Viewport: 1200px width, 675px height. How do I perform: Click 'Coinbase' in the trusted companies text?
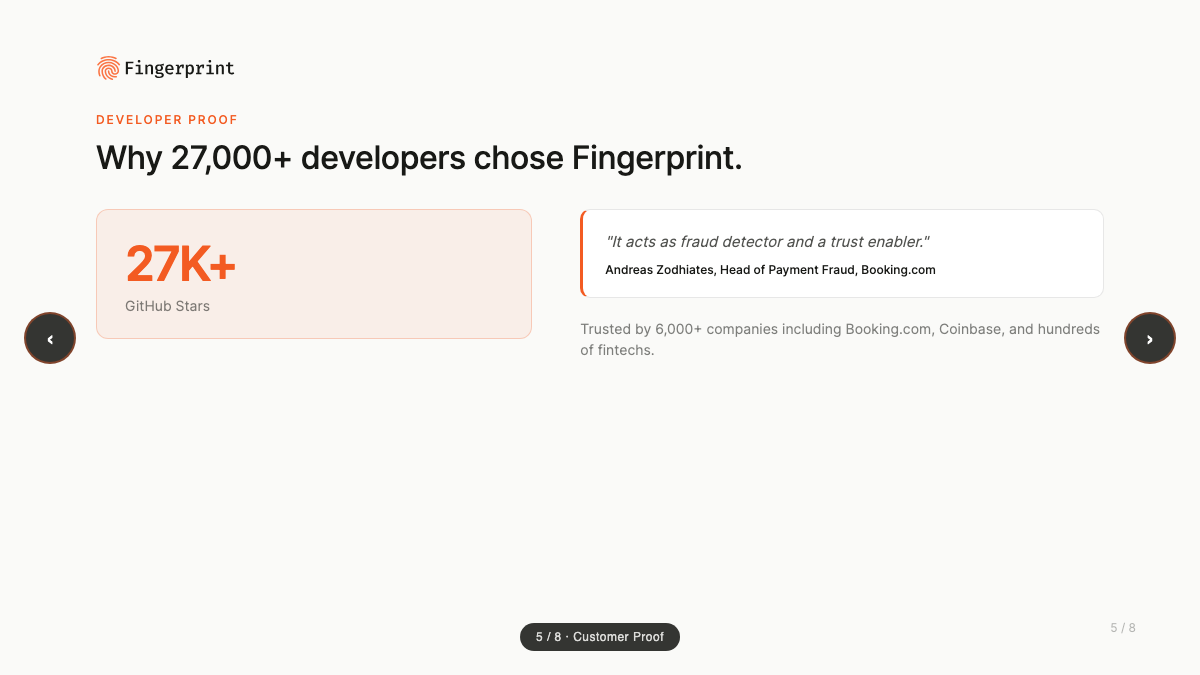[970, 329]
